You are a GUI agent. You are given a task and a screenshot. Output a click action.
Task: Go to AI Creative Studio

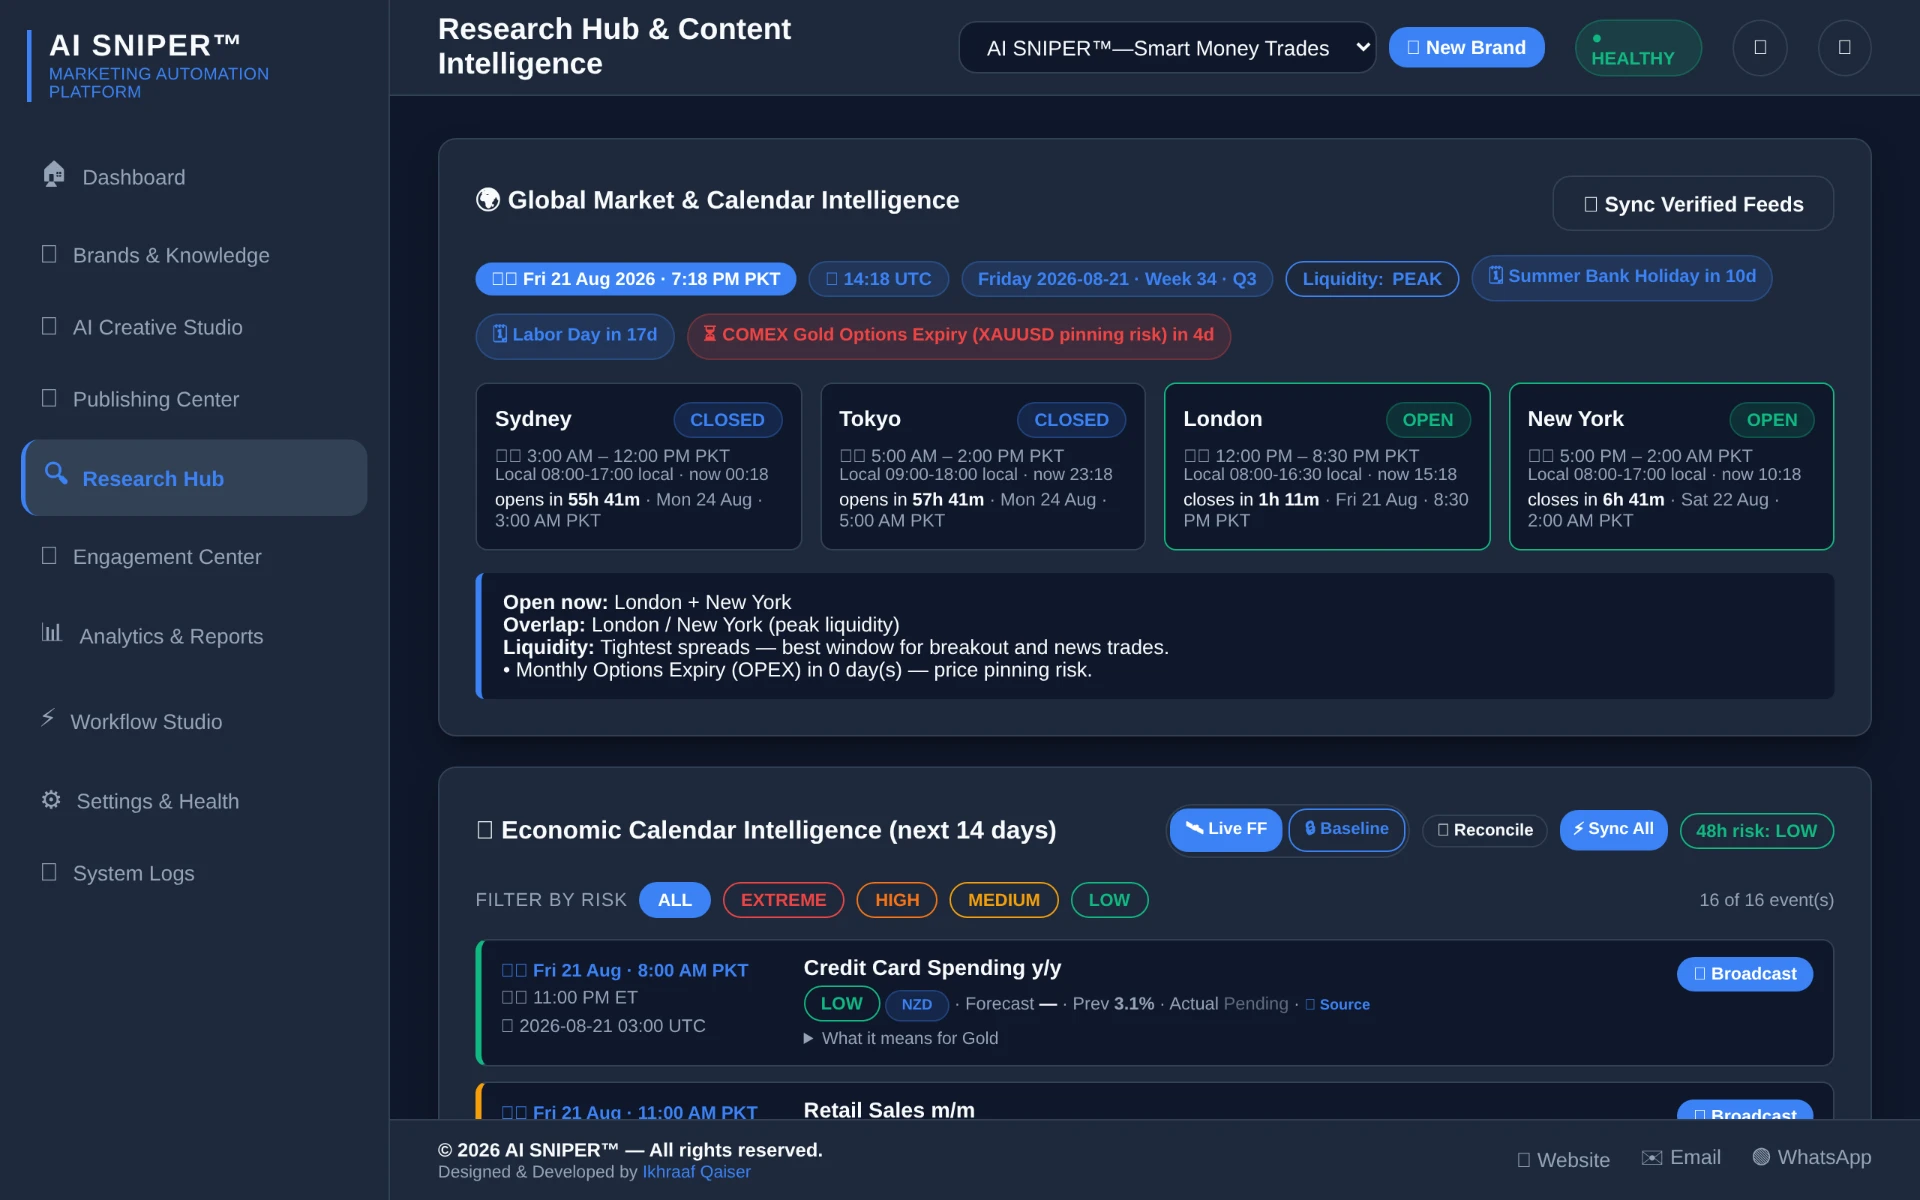pos(194,327)
